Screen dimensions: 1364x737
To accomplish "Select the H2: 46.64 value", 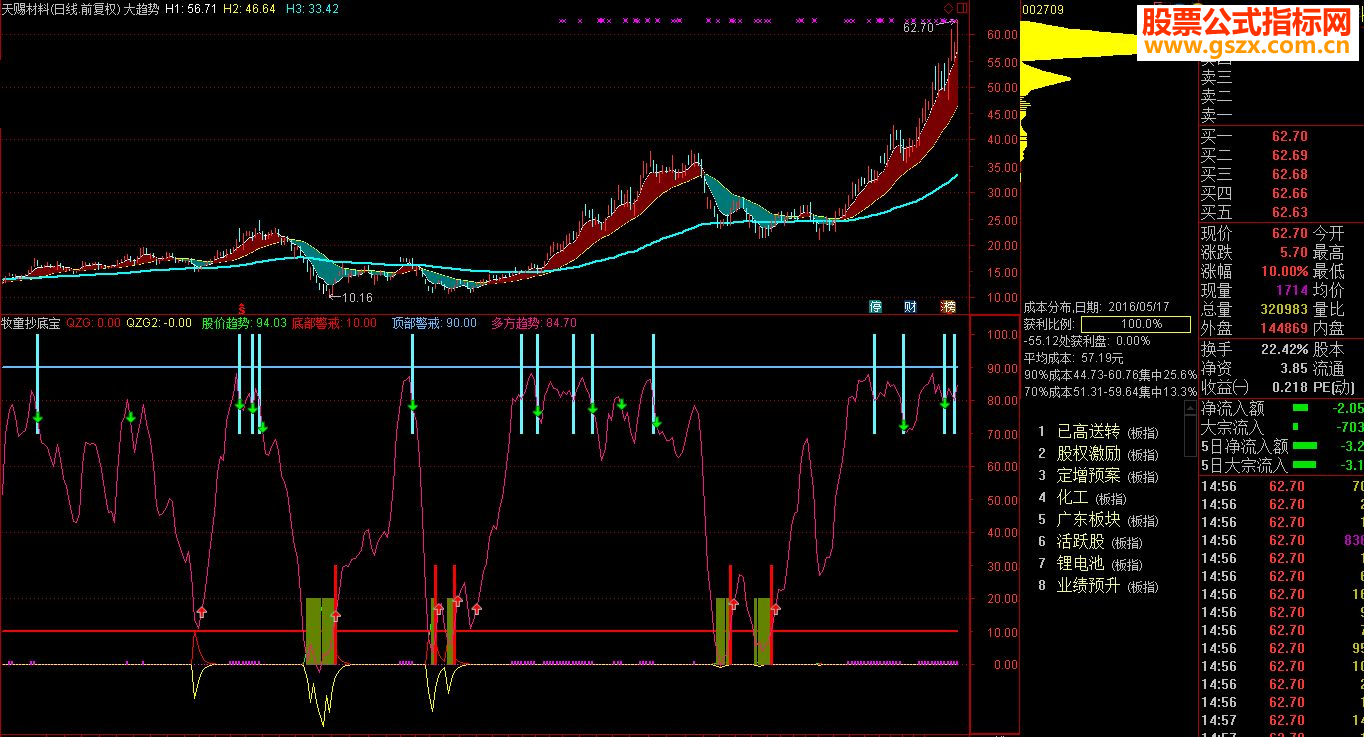I will [250, 8].
